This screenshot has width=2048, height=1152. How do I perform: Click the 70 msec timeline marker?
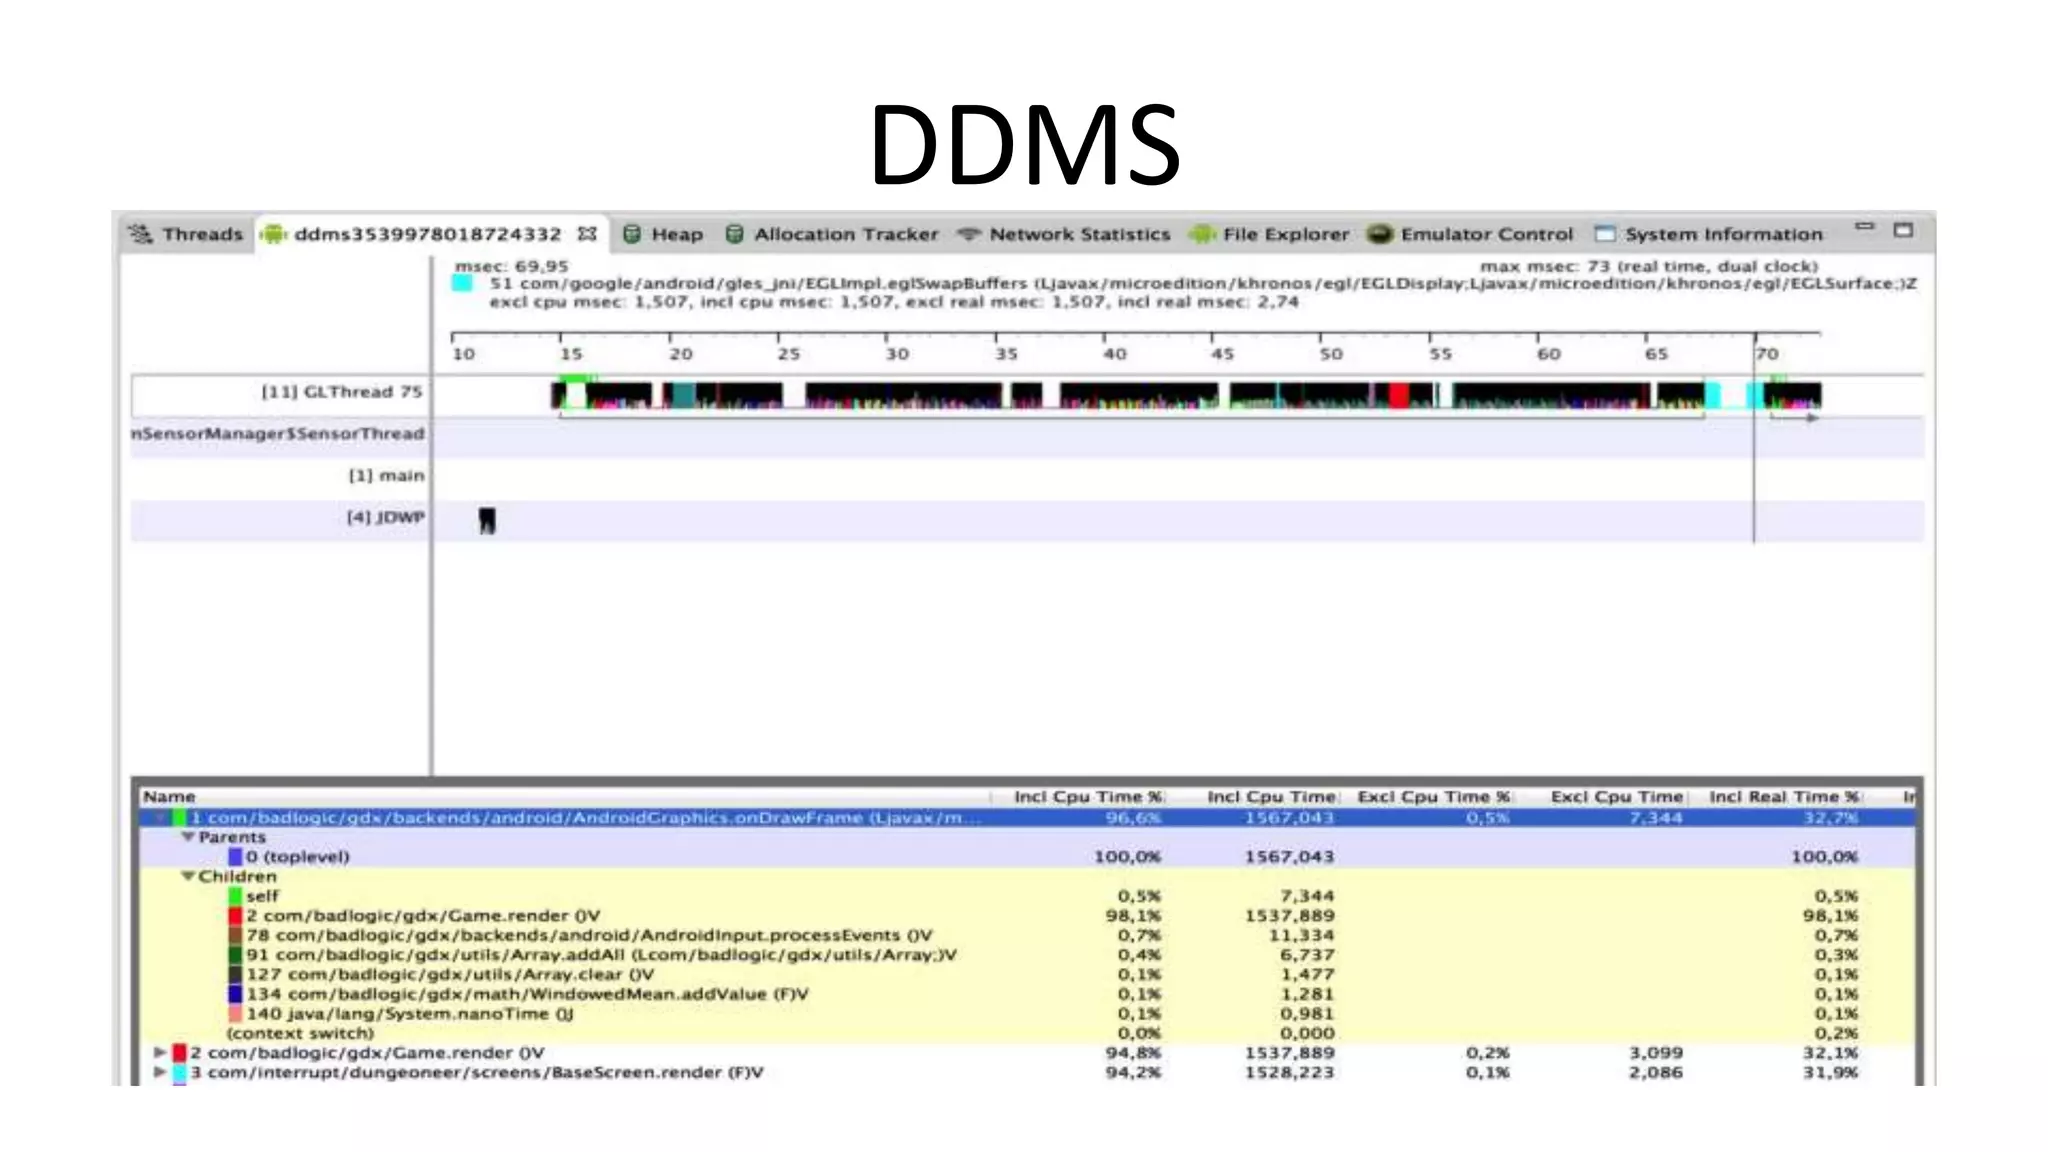(x=1767, y=354)
